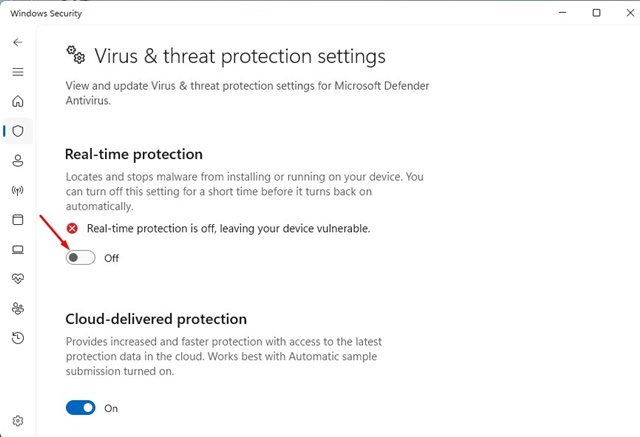Open Firewall & network protection icon
Screen dimensions: 640x437
18,190
